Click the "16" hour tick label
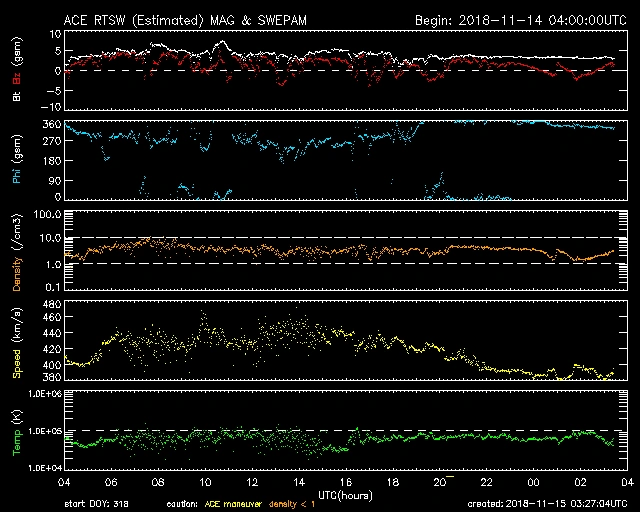 pos(346,482)
